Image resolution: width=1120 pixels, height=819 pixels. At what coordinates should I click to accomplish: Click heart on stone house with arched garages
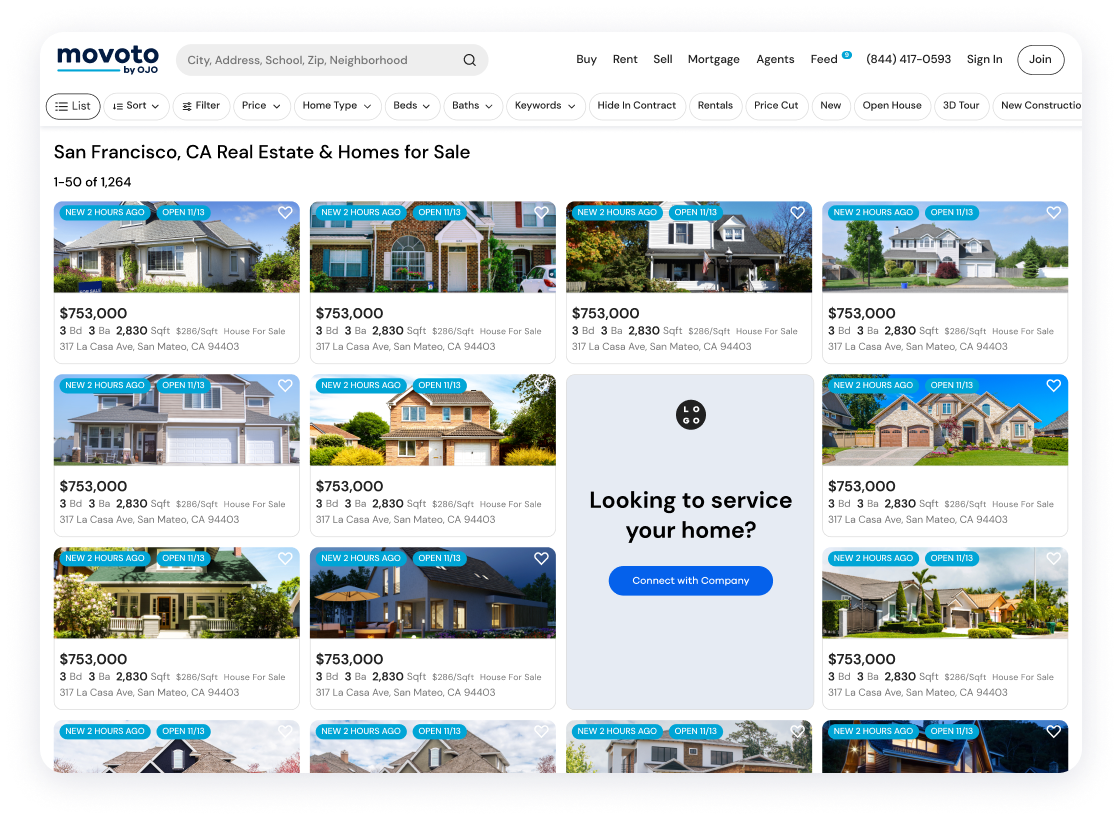coord(1054,386)
